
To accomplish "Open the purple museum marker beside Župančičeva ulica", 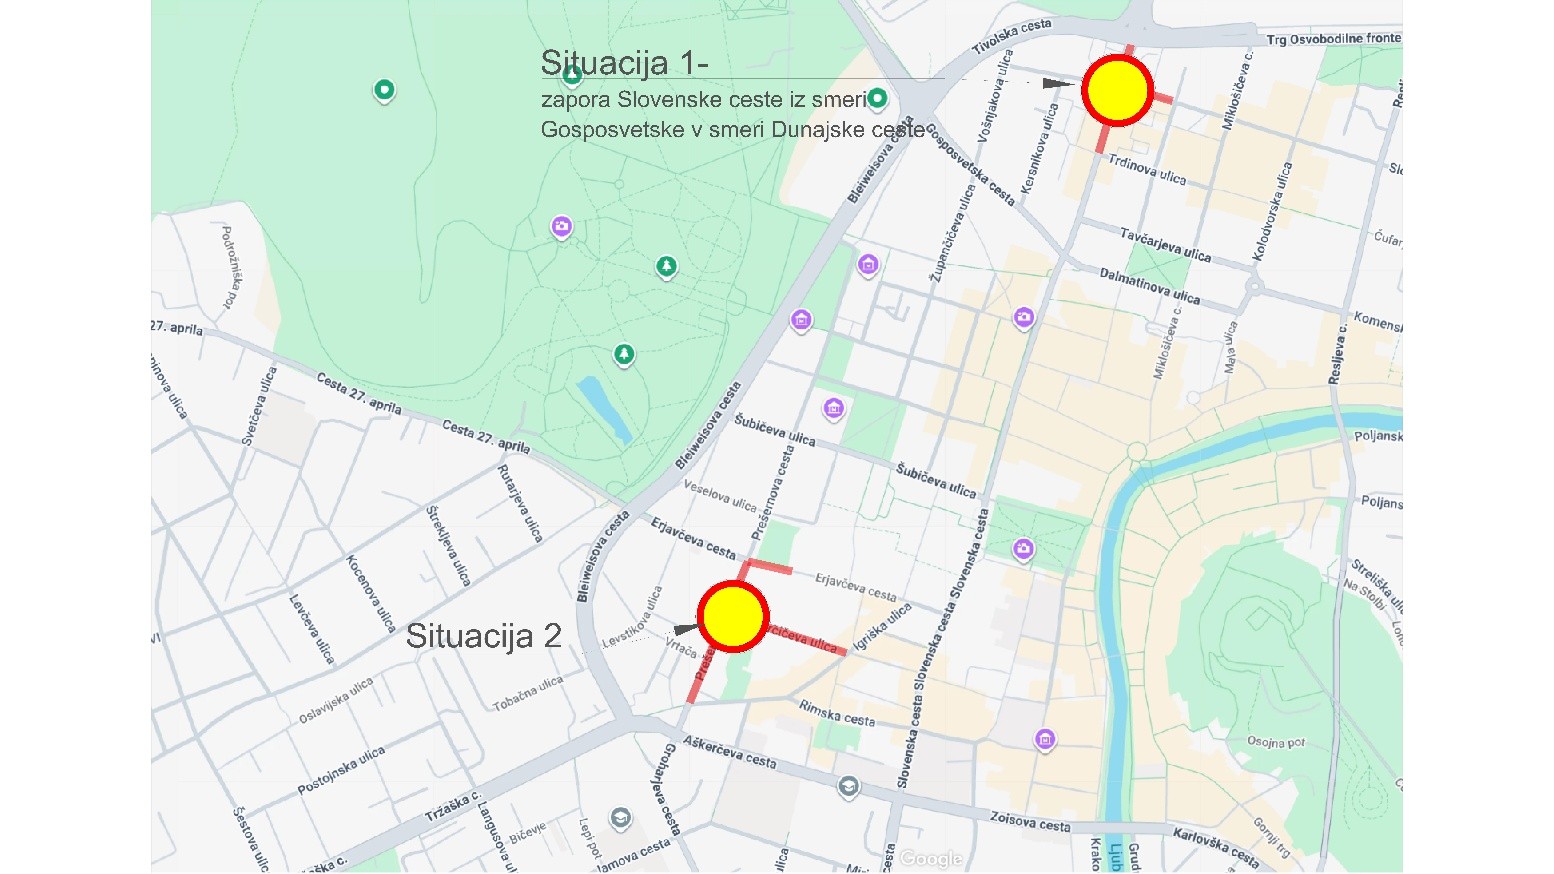I will pyautogui.click(x=868, y=265).
